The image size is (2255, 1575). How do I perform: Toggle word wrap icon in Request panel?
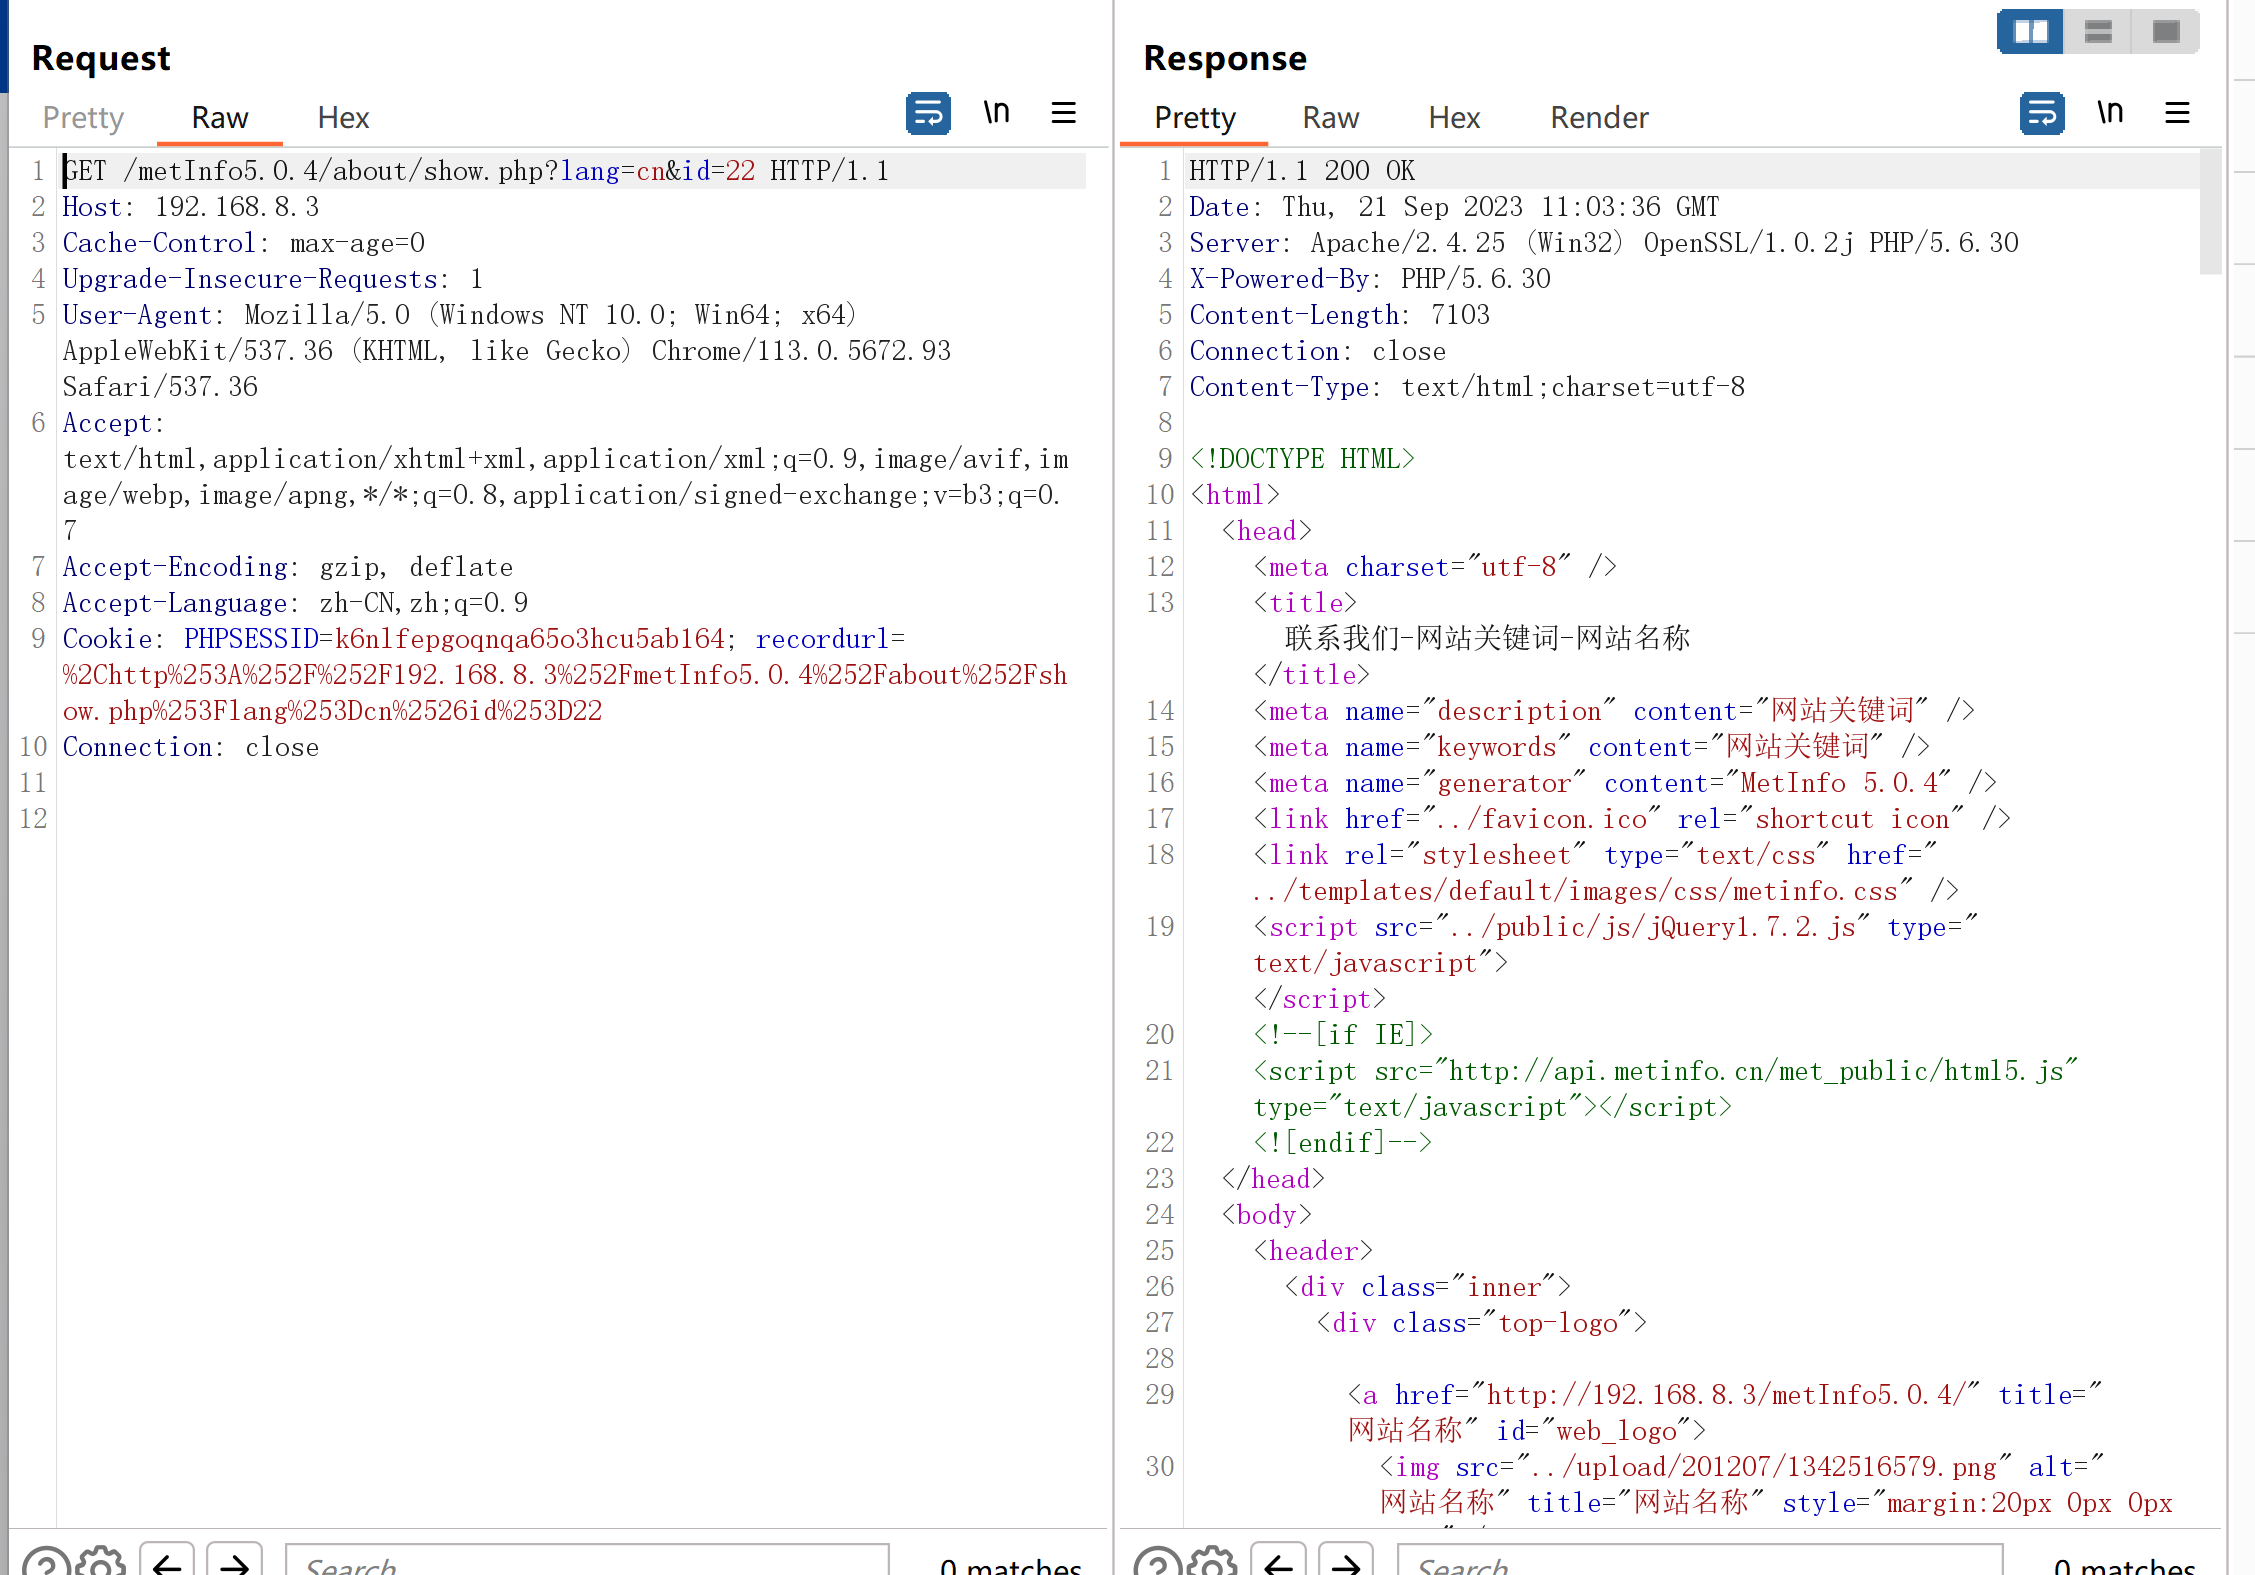click(927, 113)
